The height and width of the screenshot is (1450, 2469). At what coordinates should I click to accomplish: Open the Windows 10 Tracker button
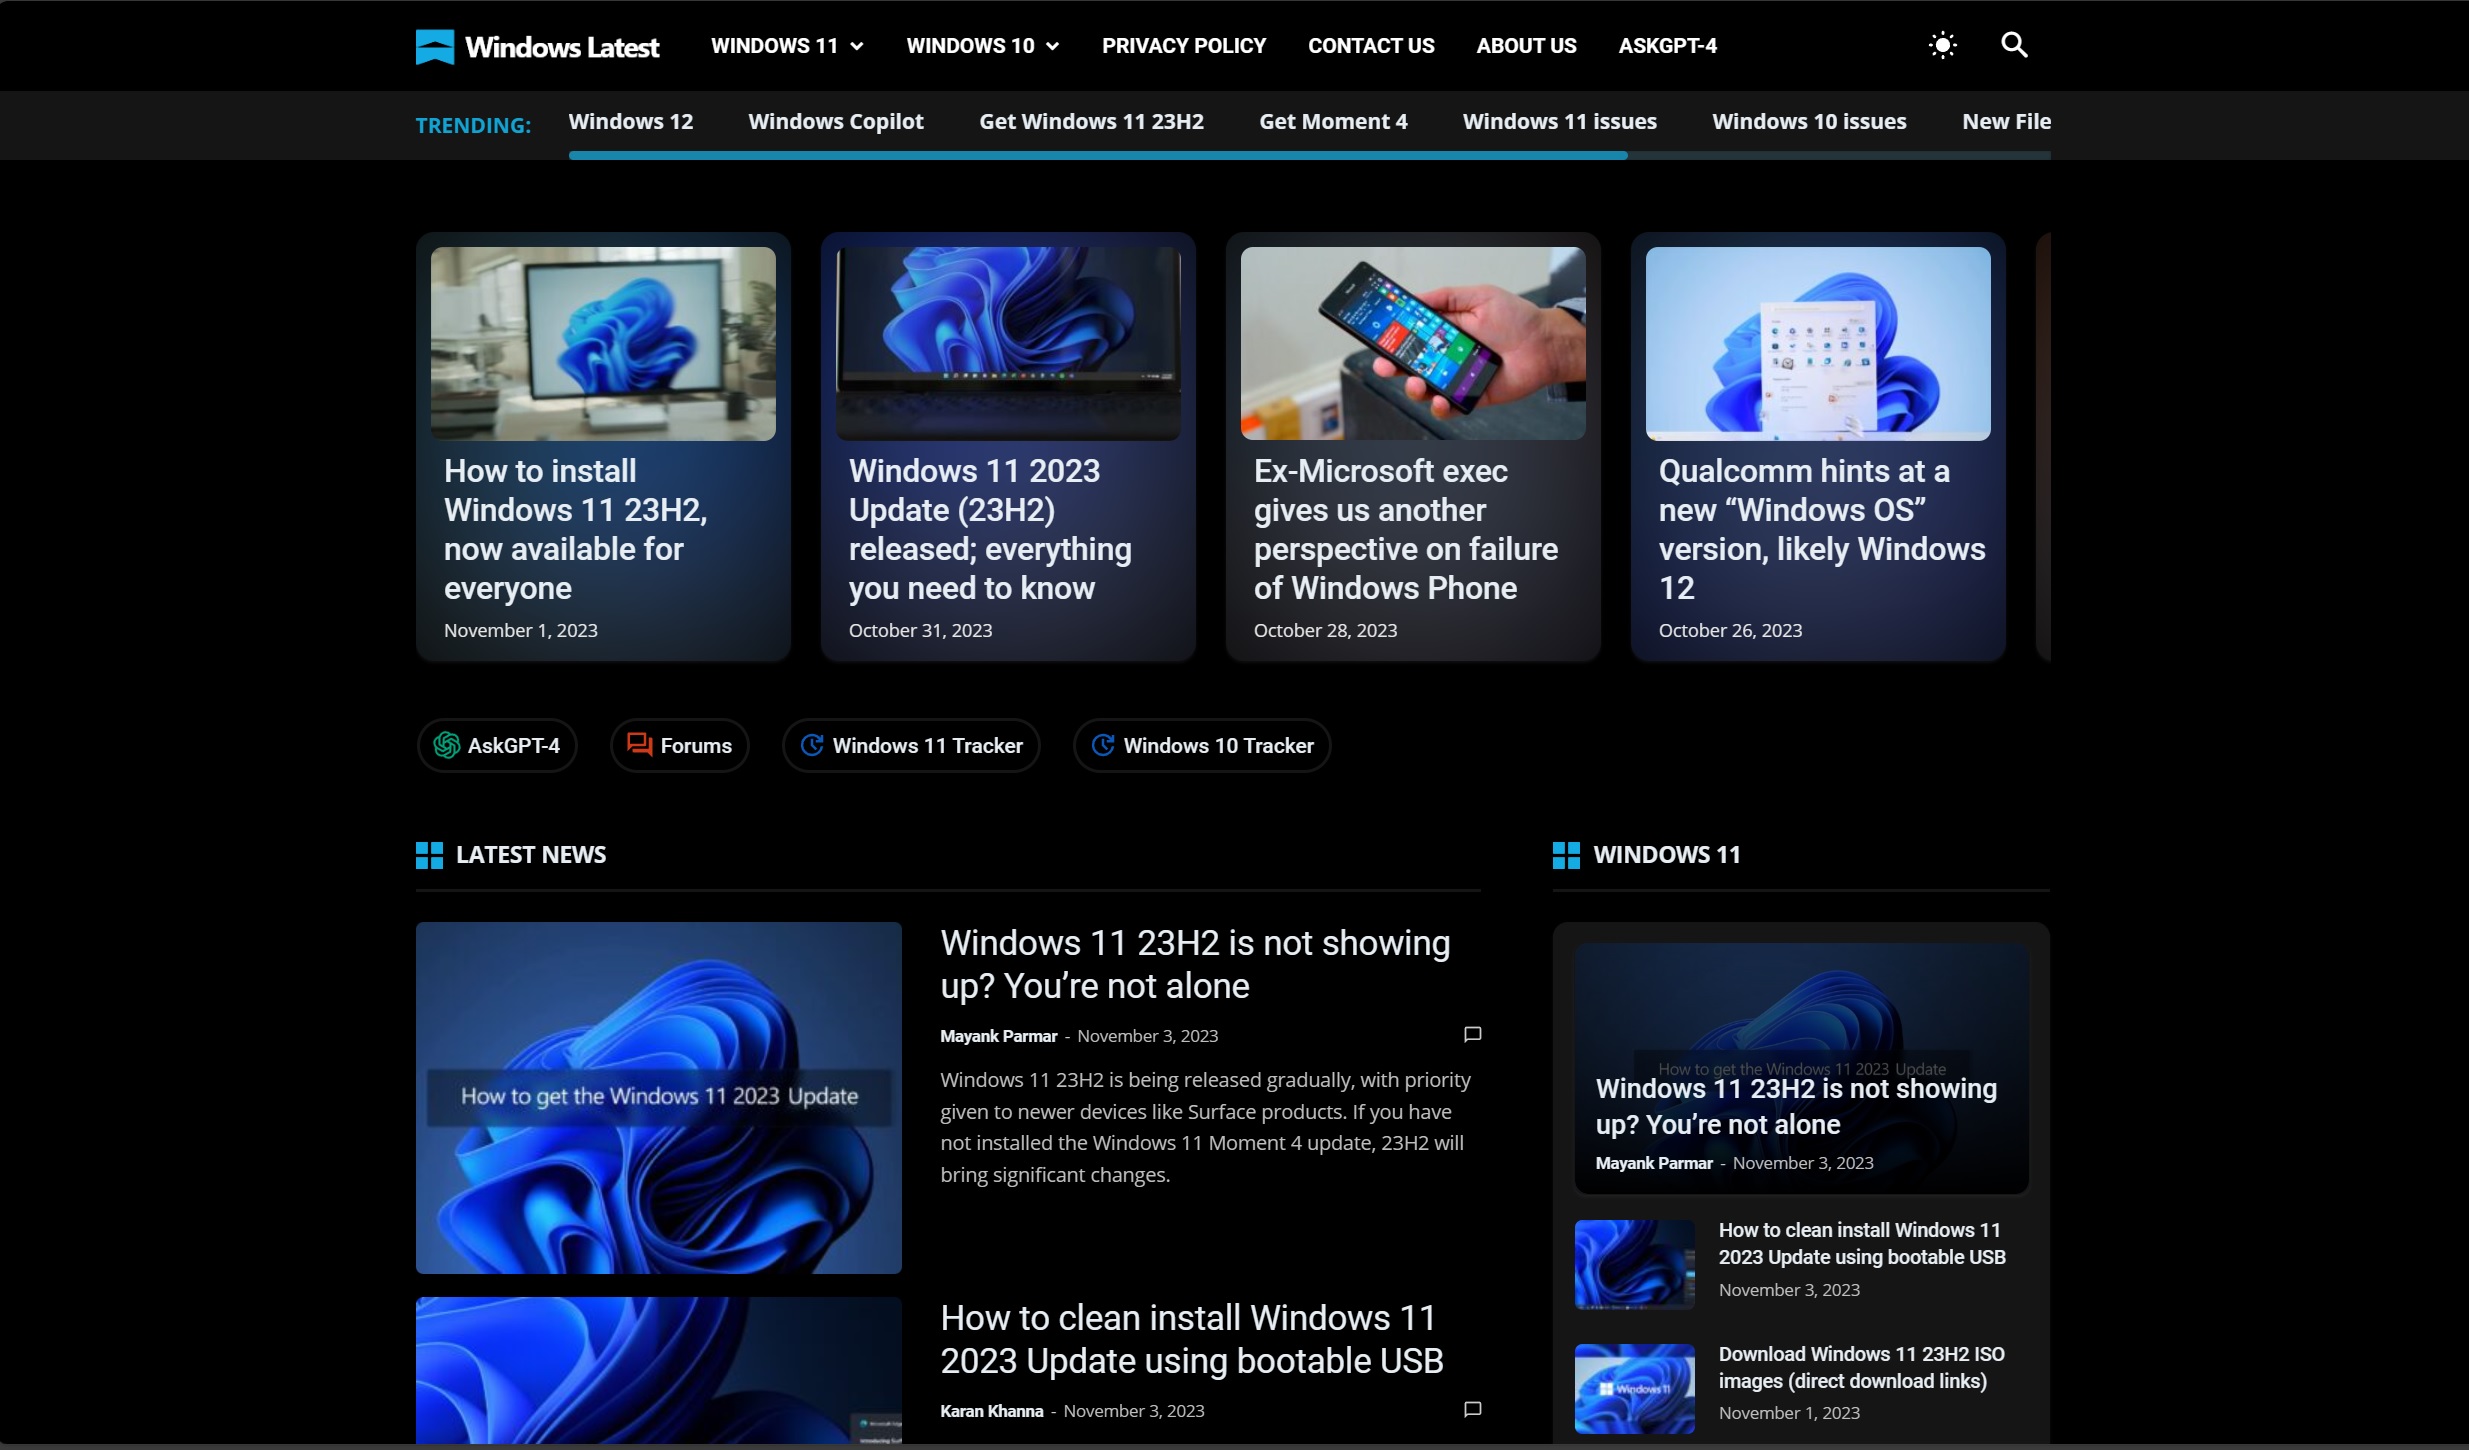(x=1202, y=745)
